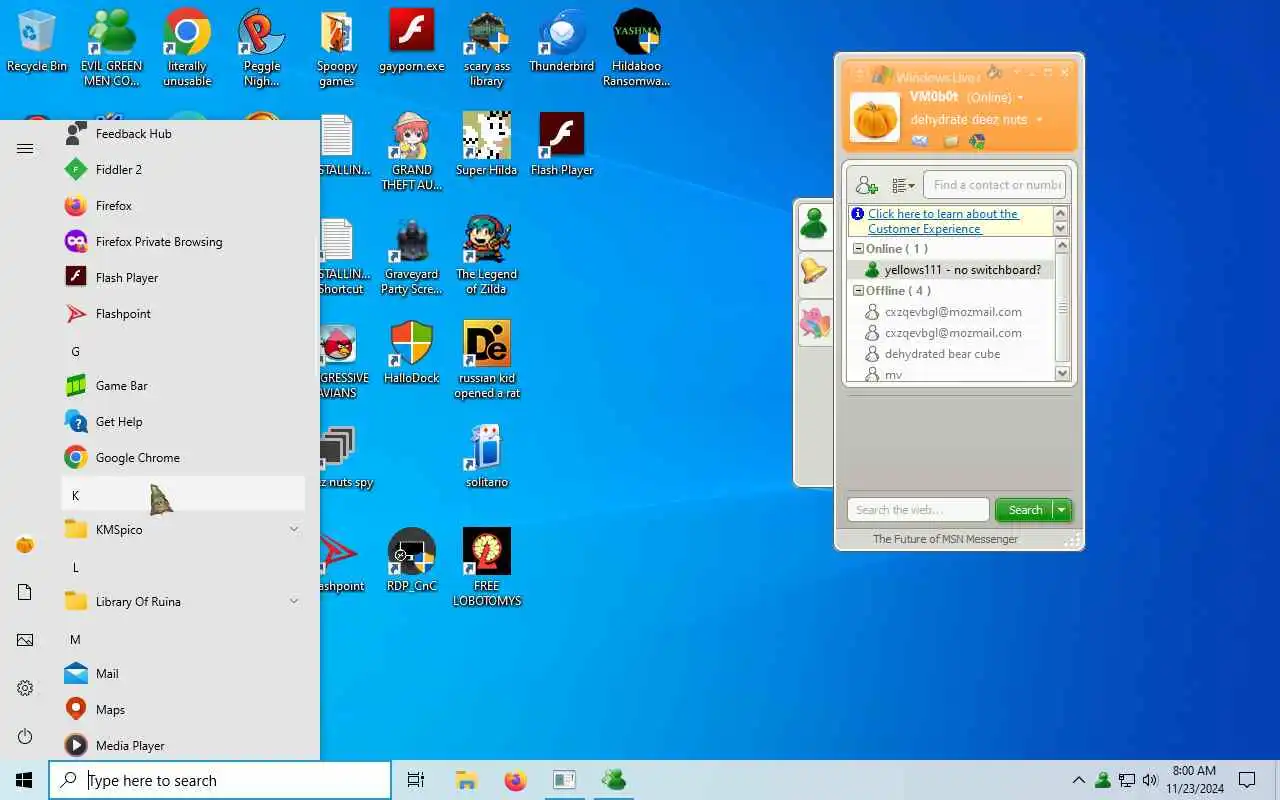Viewport: 1280px width, 800px height.
Task: Open the Power options in Start menu
Action: click(25, 737)
